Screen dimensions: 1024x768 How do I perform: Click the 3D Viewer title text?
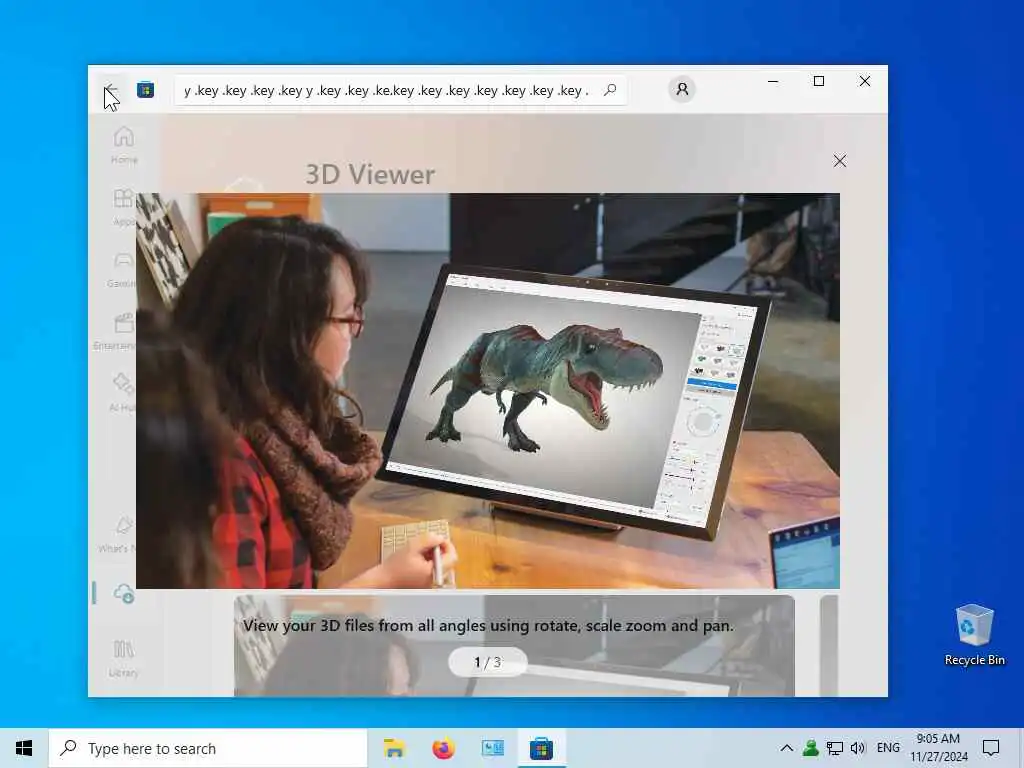point(370,174)
